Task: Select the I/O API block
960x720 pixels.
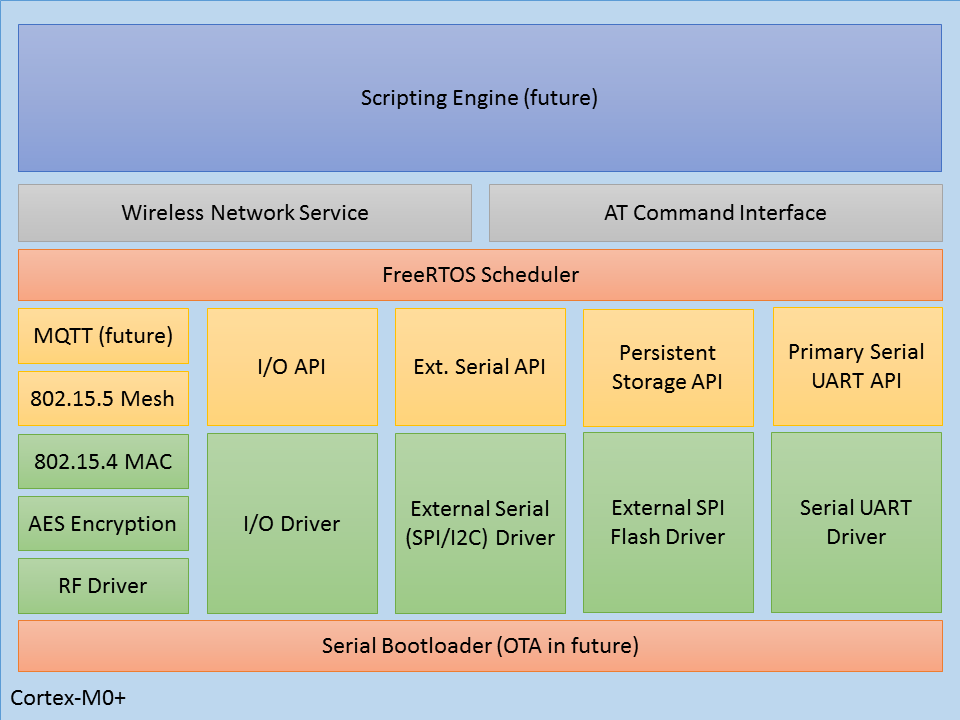Action: [x=292, y=366]
